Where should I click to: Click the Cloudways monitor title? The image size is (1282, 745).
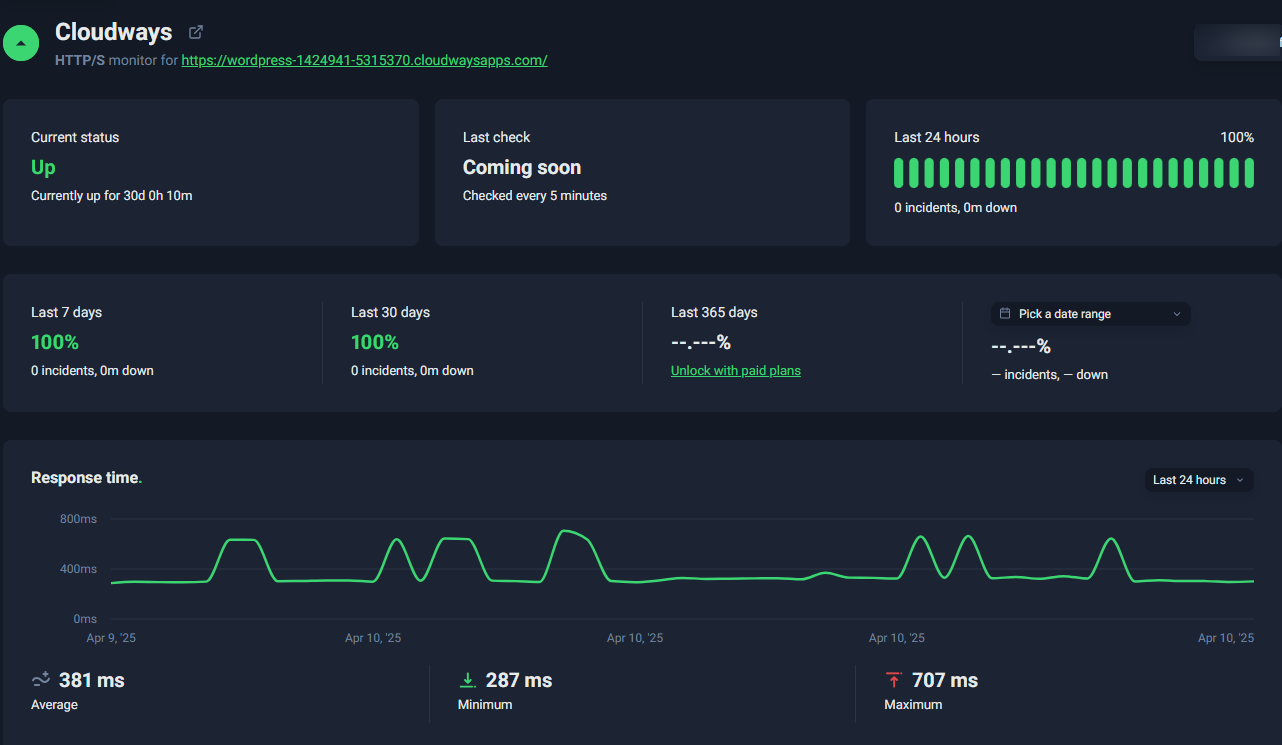tap(114, 32)
